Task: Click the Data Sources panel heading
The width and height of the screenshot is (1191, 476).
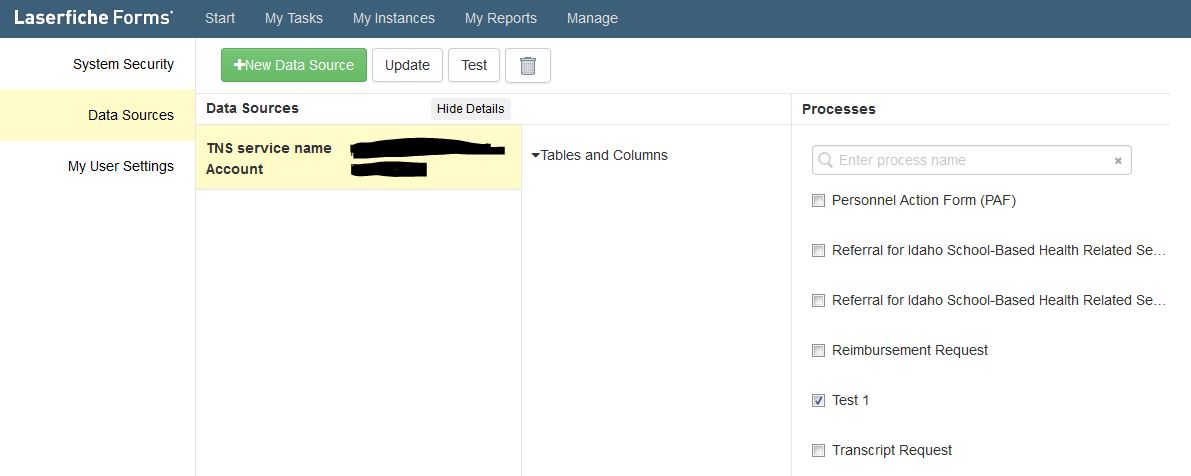Action: pos(252,109)
